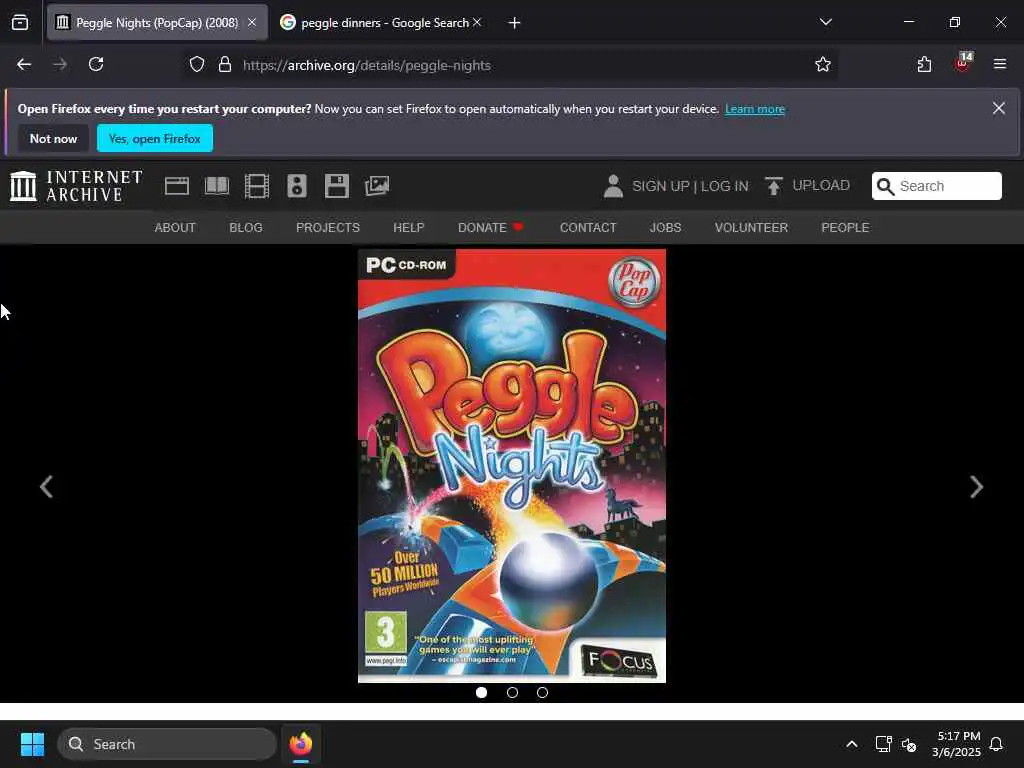
Task: Click the muted volume tray icon
Action: 909,744
